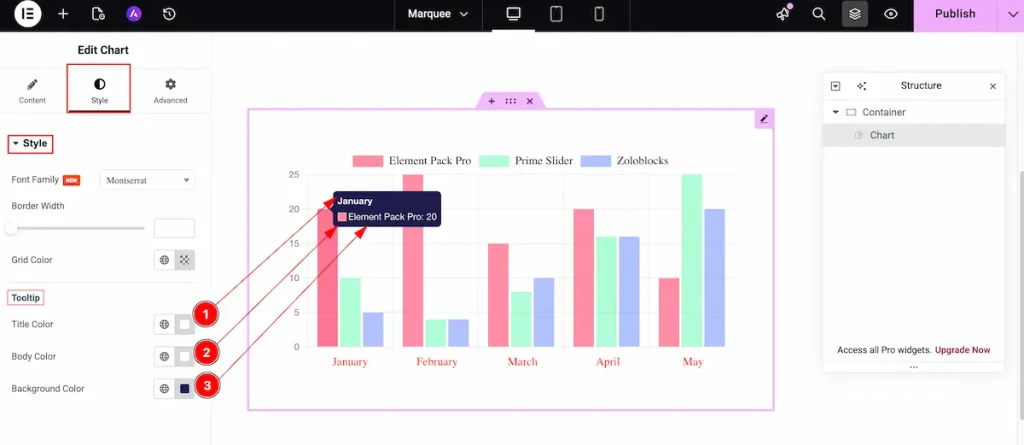Screen dimensions: 1024x445
Task: Pick the Background Color swatch
Action: click(185, 389)
